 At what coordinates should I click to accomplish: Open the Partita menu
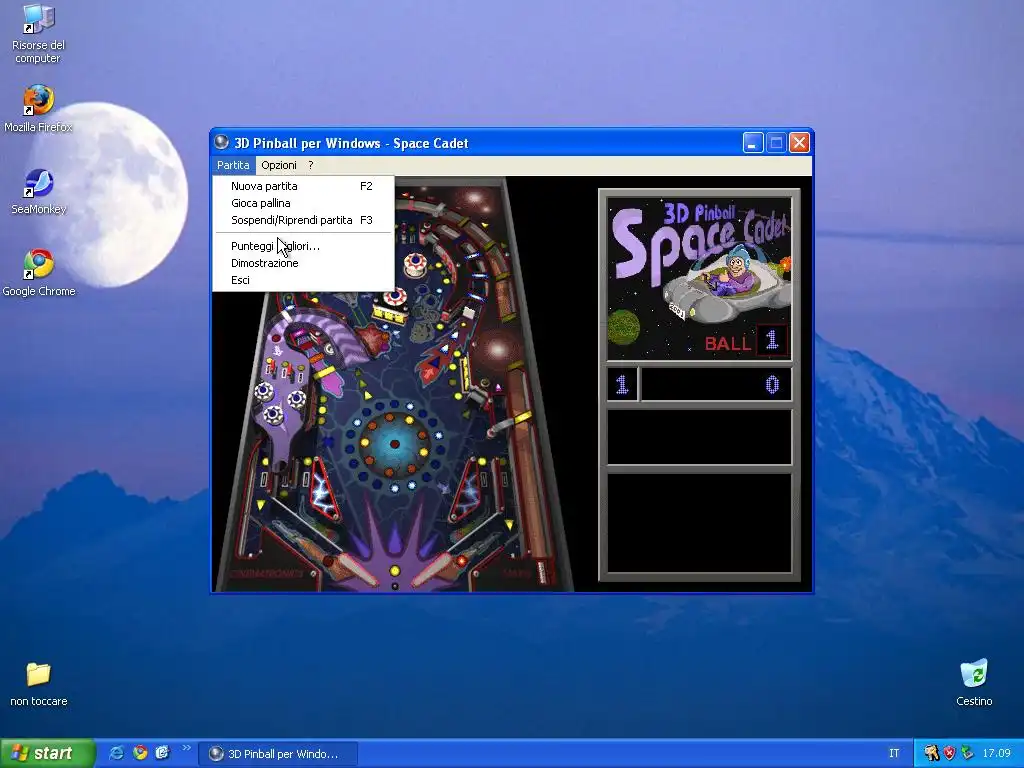[233, 165]
